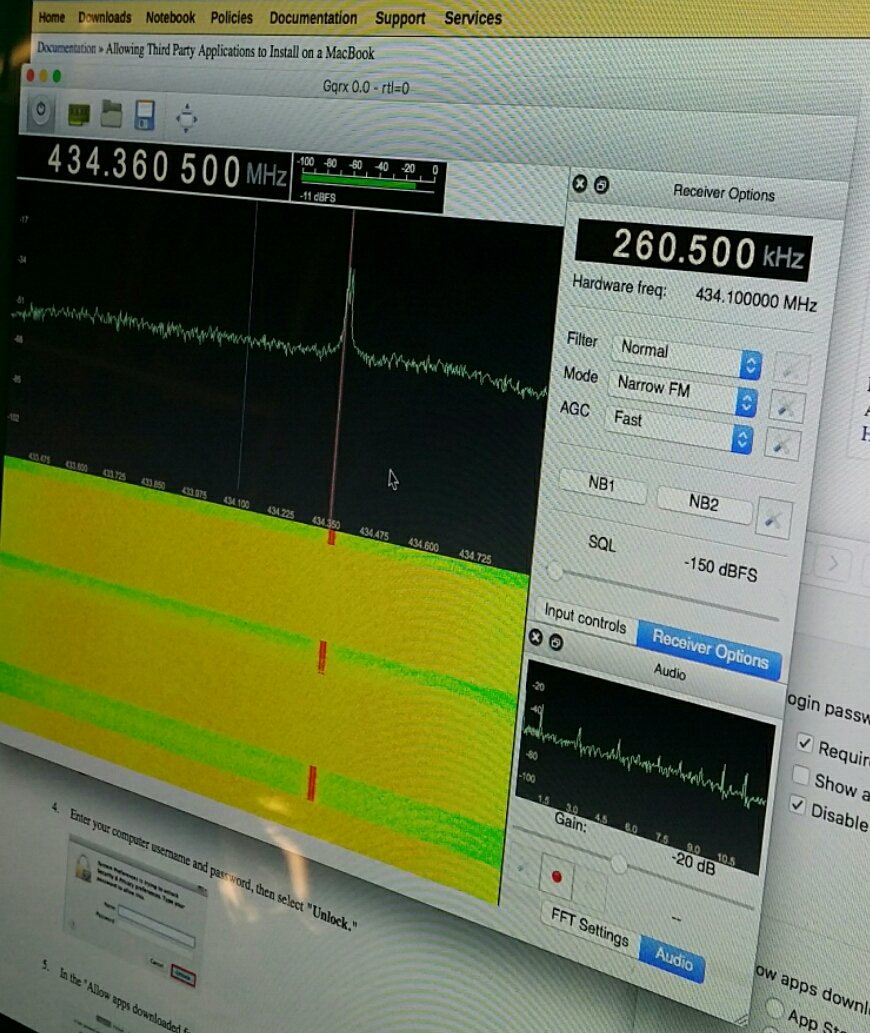Open the Support webpage menu item
The width and height of the screenshot is (870, 1033).
(400, 18)
